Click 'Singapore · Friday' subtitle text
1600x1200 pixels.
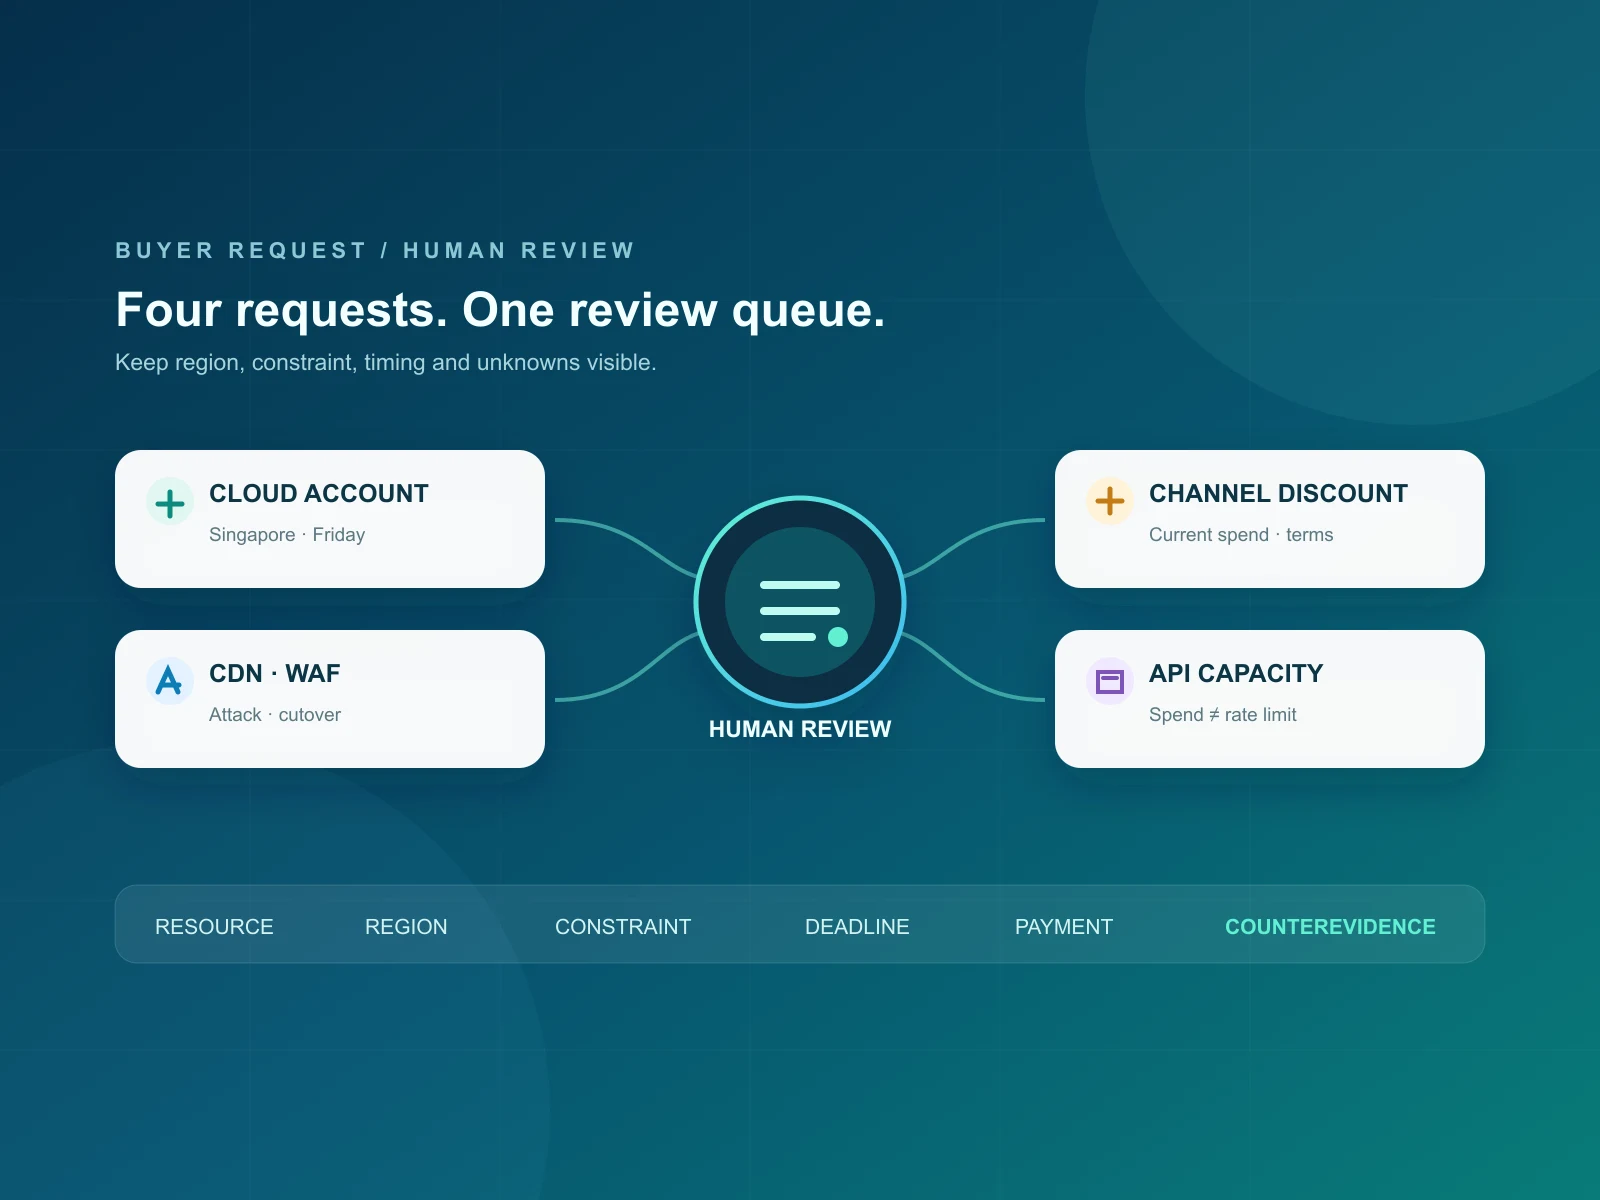[x=287, y=535]
